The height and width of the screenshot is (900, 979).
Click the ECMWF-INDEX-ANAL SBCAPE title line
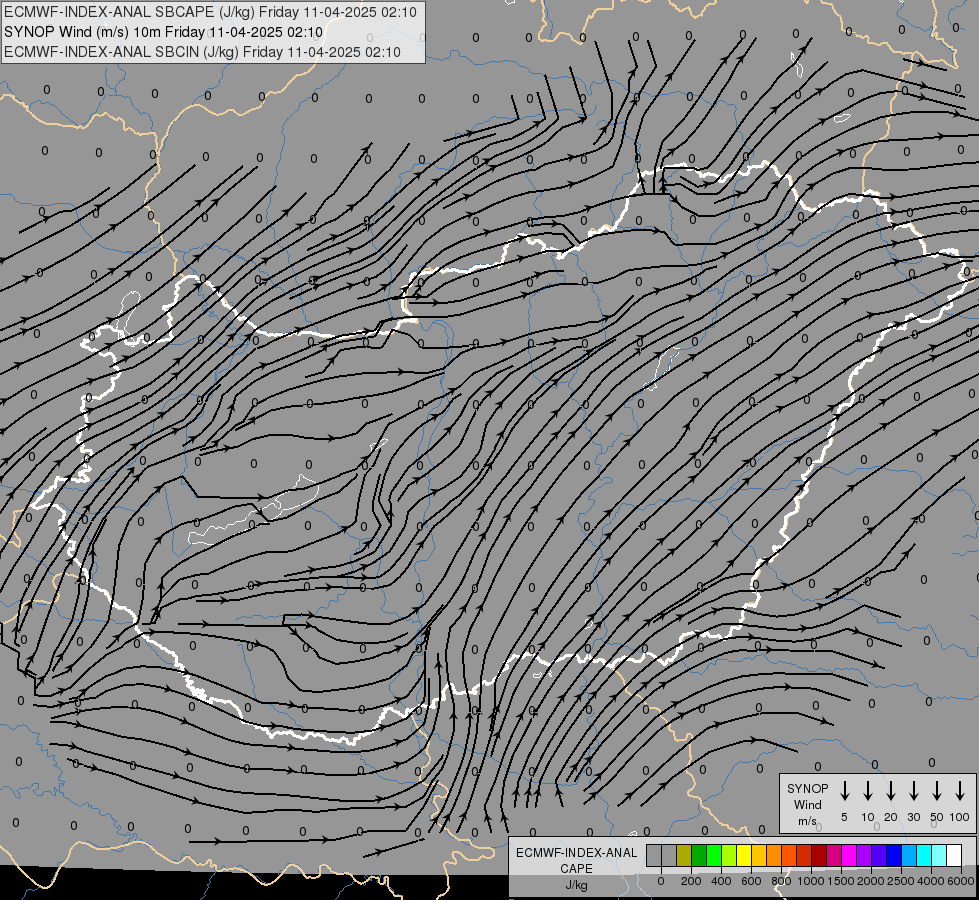210,12
